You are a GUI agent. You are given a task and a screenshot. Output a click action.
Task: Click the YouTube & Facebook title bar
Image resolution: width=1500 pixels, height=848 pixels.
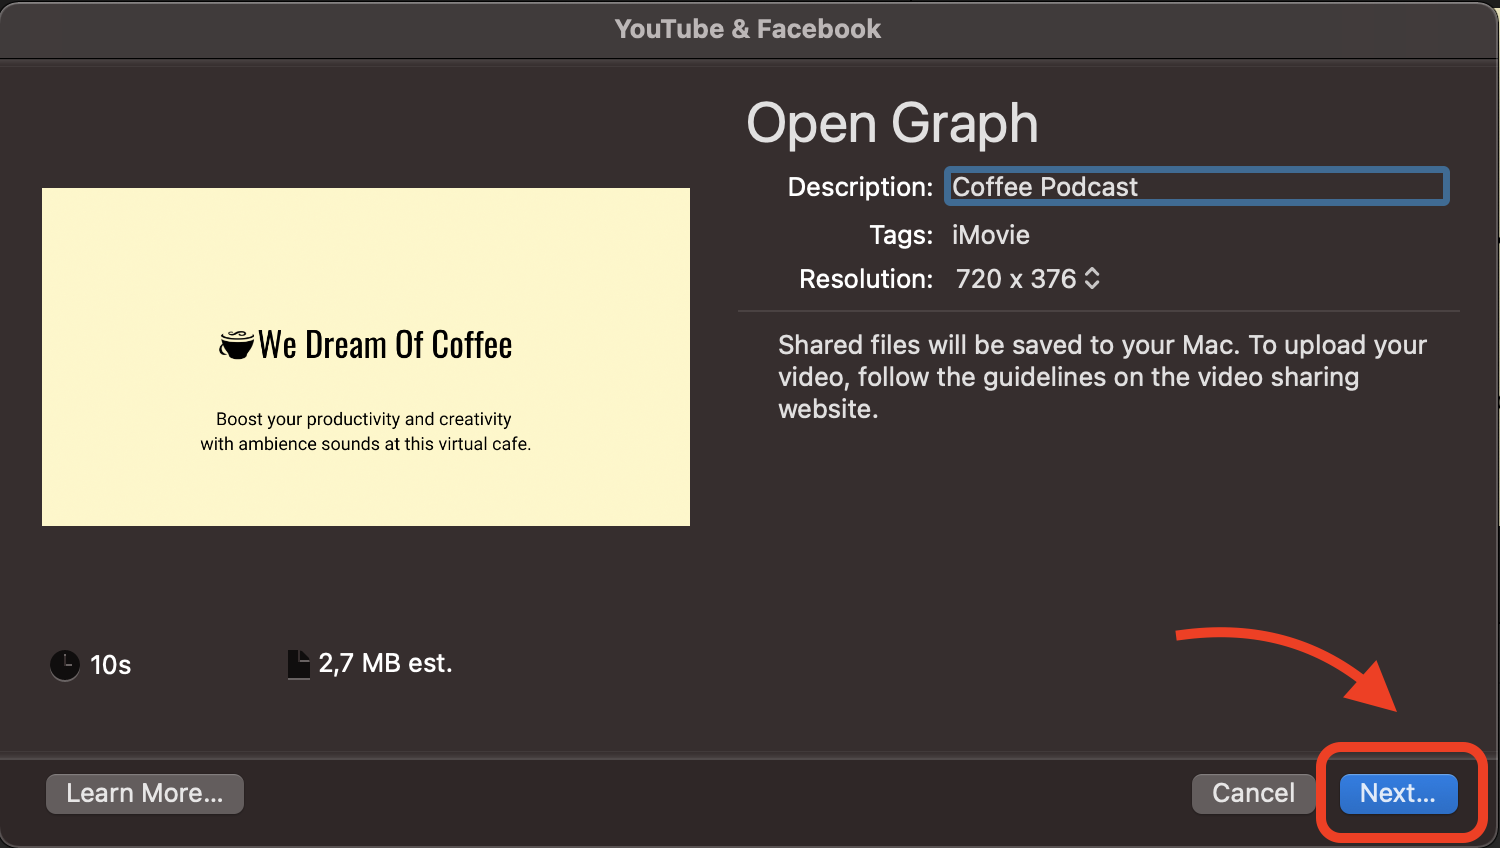point(748,28)
